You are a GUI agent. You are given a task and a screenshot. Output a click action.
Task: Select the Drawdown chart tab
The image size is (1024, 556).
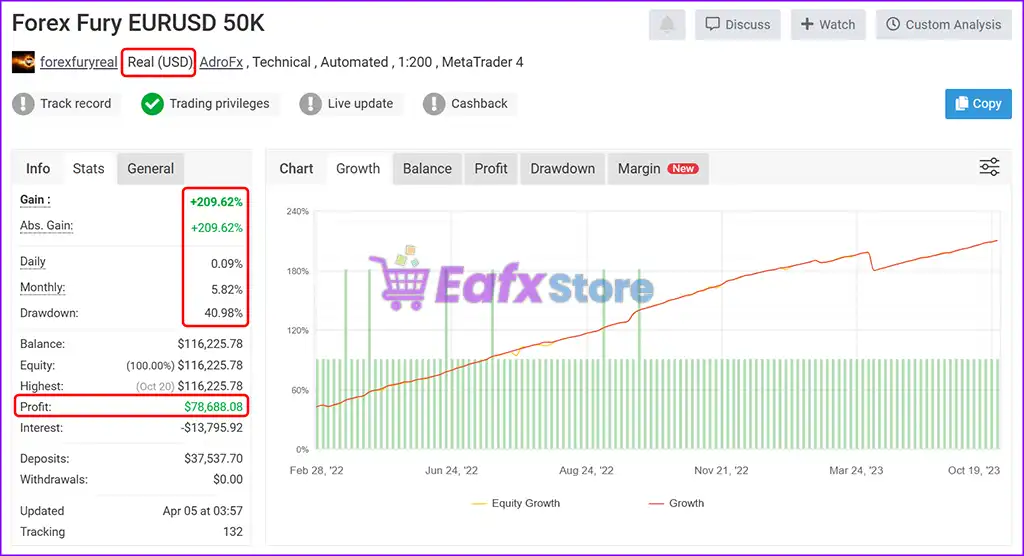[x=562, y=168]
